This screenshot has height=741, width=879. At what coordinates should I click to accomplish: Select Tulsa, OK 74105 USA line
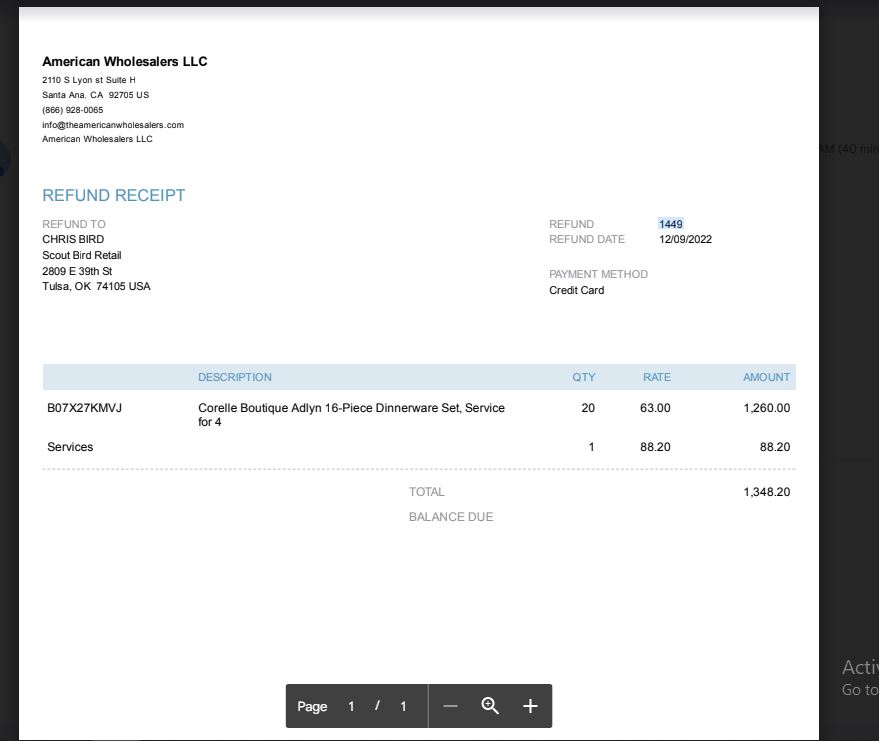pos(96,286)
